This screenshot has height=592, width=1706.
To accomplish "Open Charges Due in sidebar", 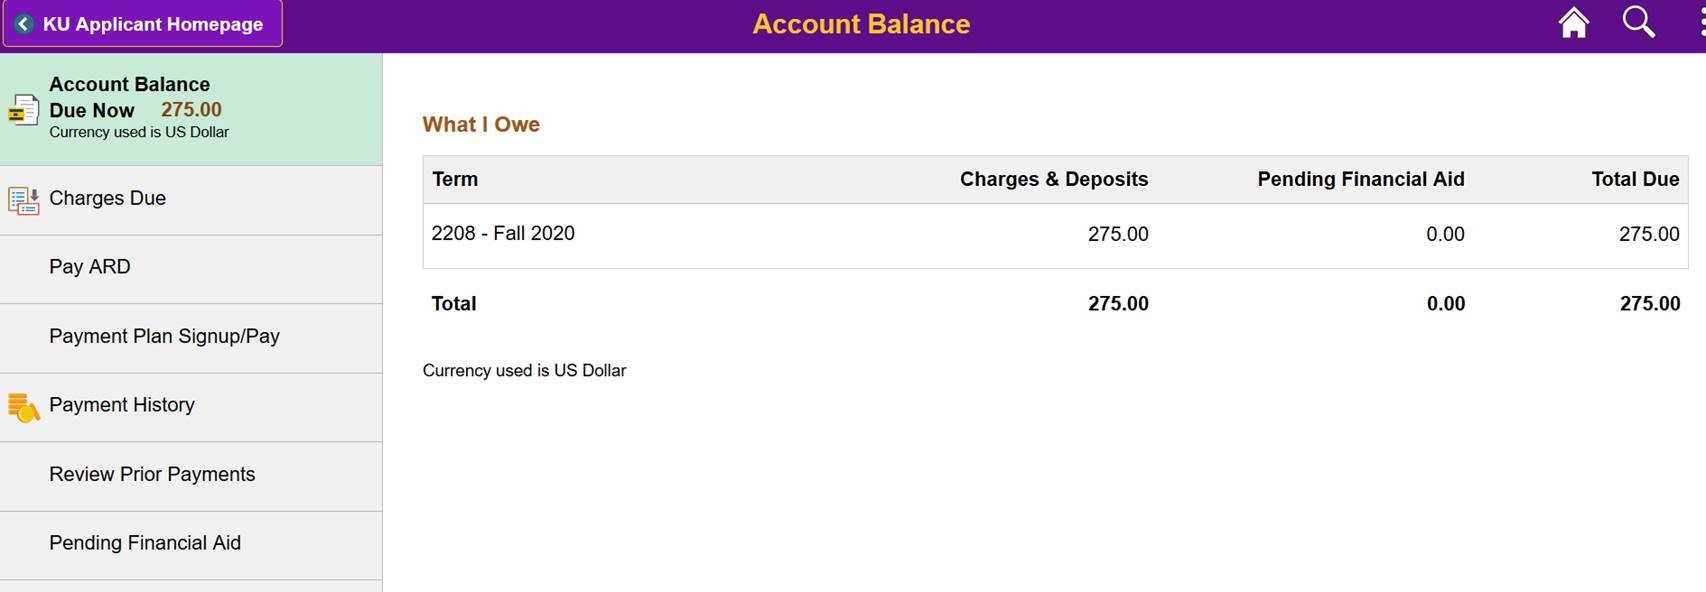I will tap(107, 198).
